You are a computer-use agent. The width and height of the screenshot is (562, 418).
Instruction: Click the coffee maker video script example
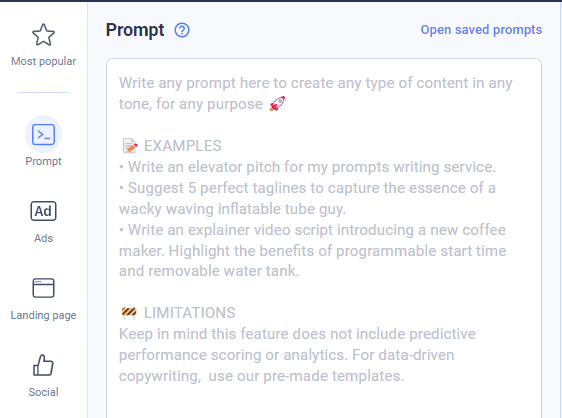[313, 251]
